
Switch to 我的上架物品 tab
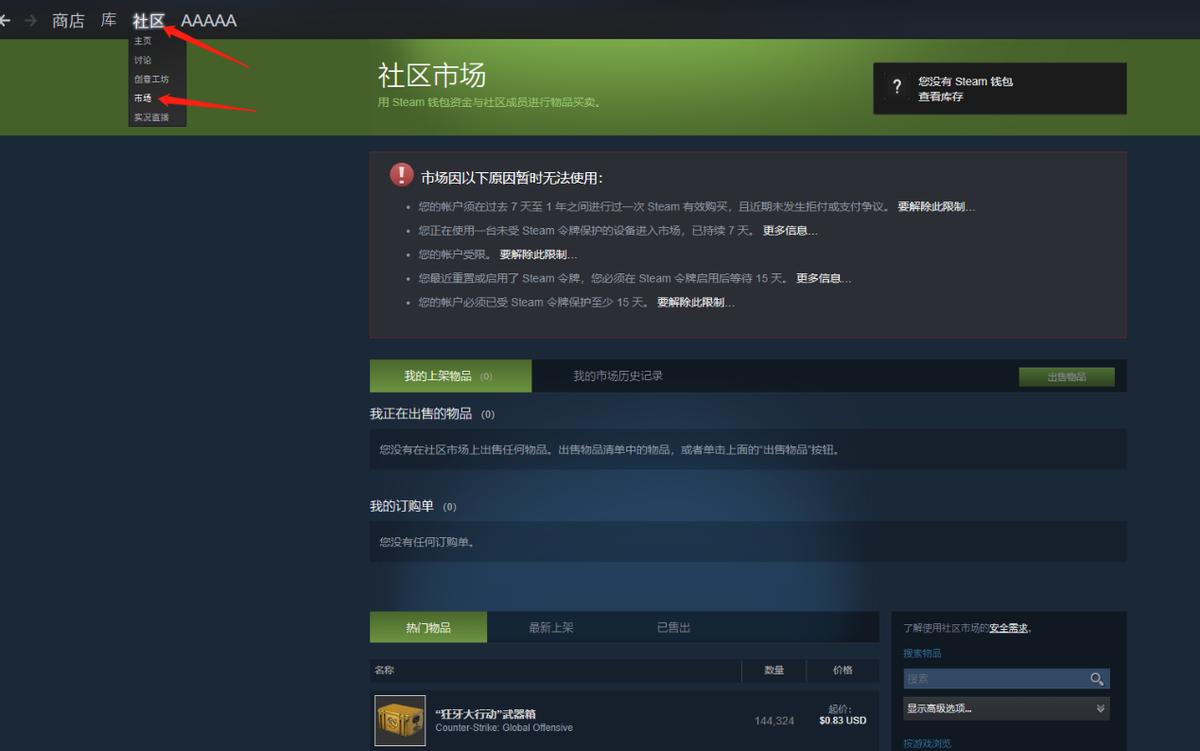click(450, 376)
